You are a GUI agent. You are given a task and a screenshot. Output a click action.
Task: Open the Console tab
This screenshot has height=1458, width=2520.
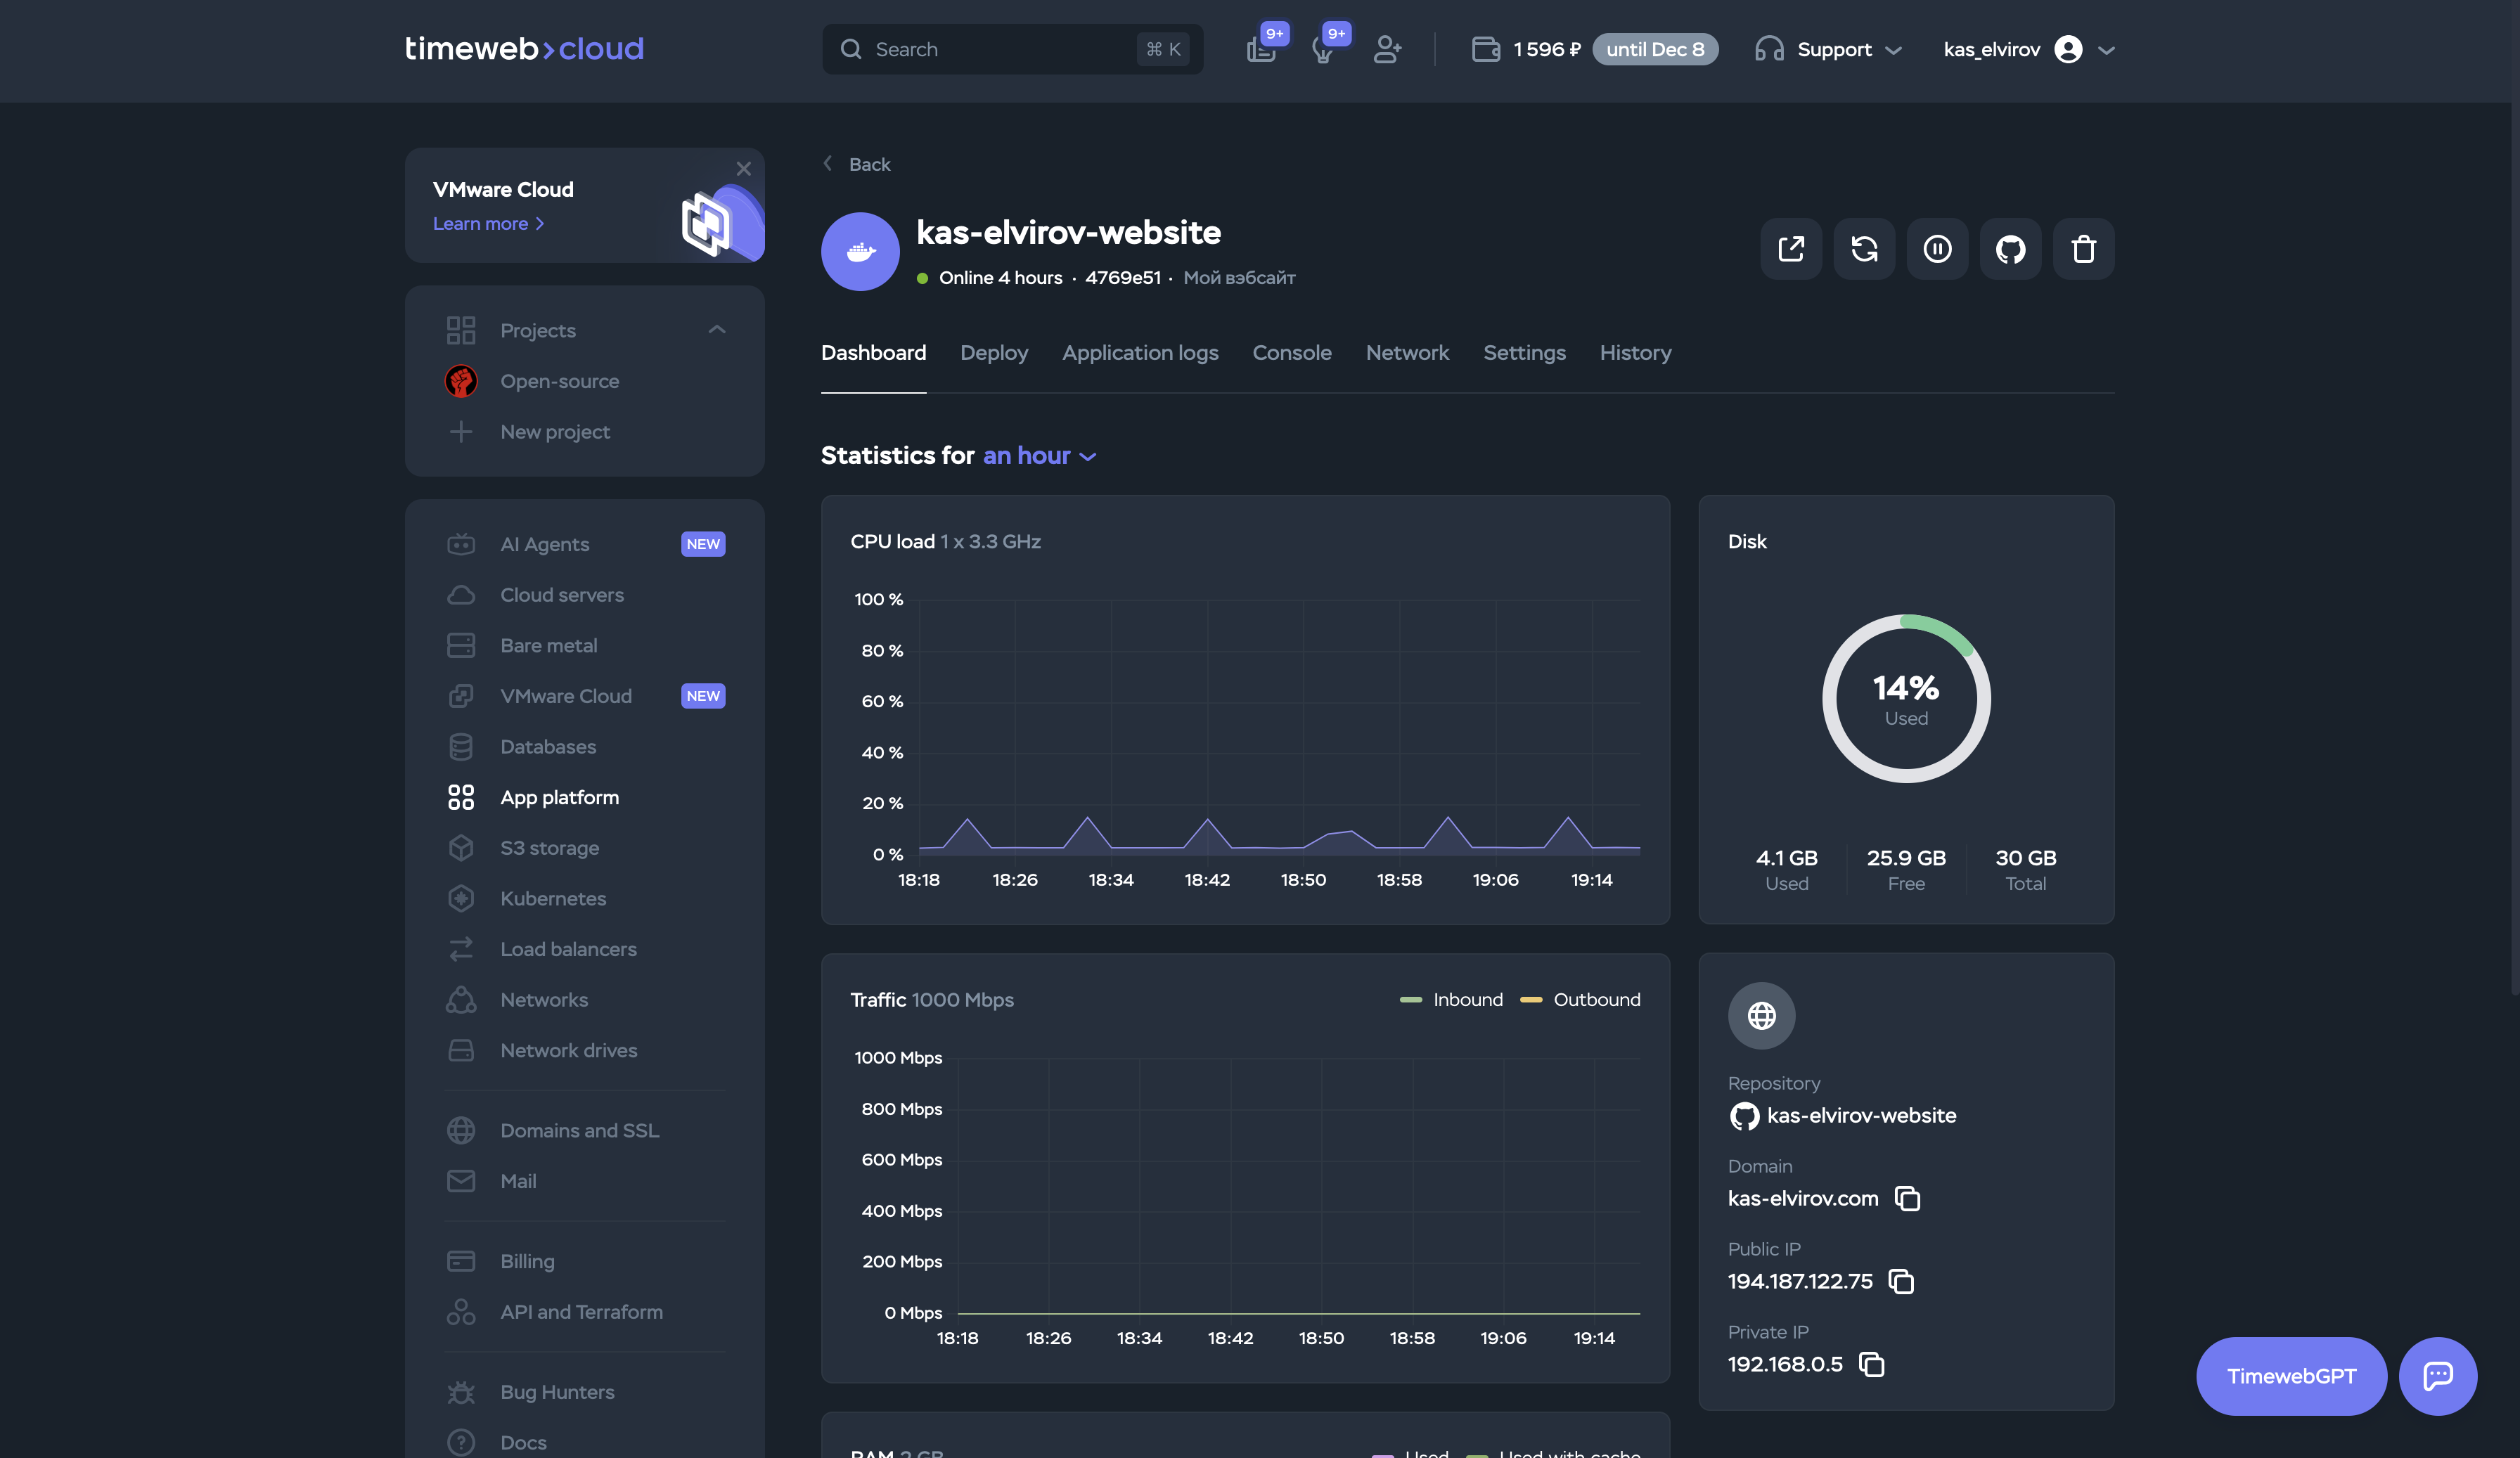1292,352
